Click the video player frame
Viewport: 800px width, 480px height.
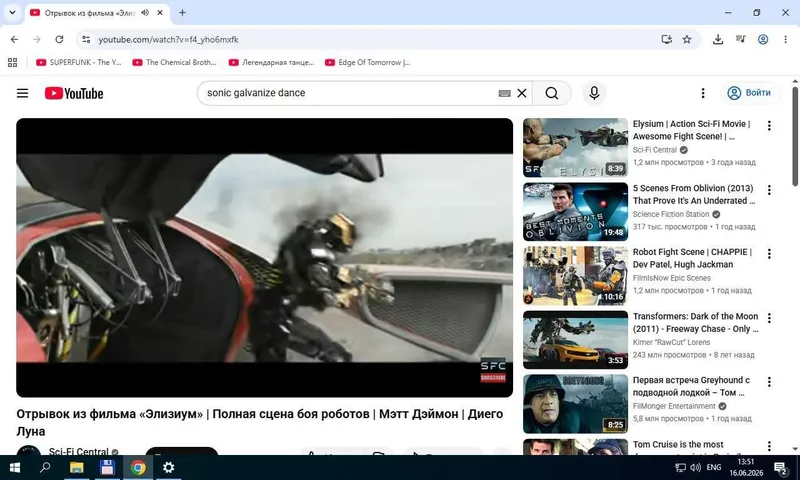[x=264, y=258]
